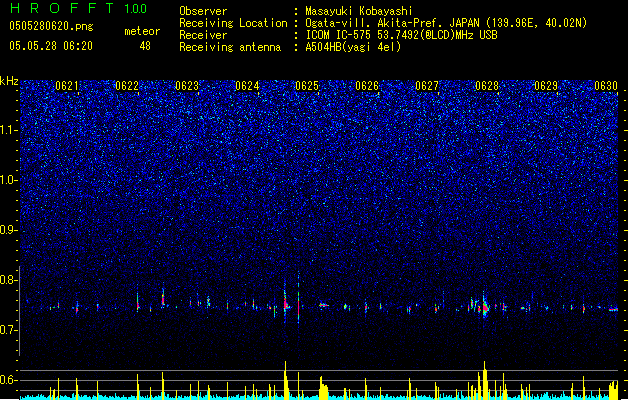Click the bright meteor echo near 0628
The image size is (629, 400).
[485, 308]
